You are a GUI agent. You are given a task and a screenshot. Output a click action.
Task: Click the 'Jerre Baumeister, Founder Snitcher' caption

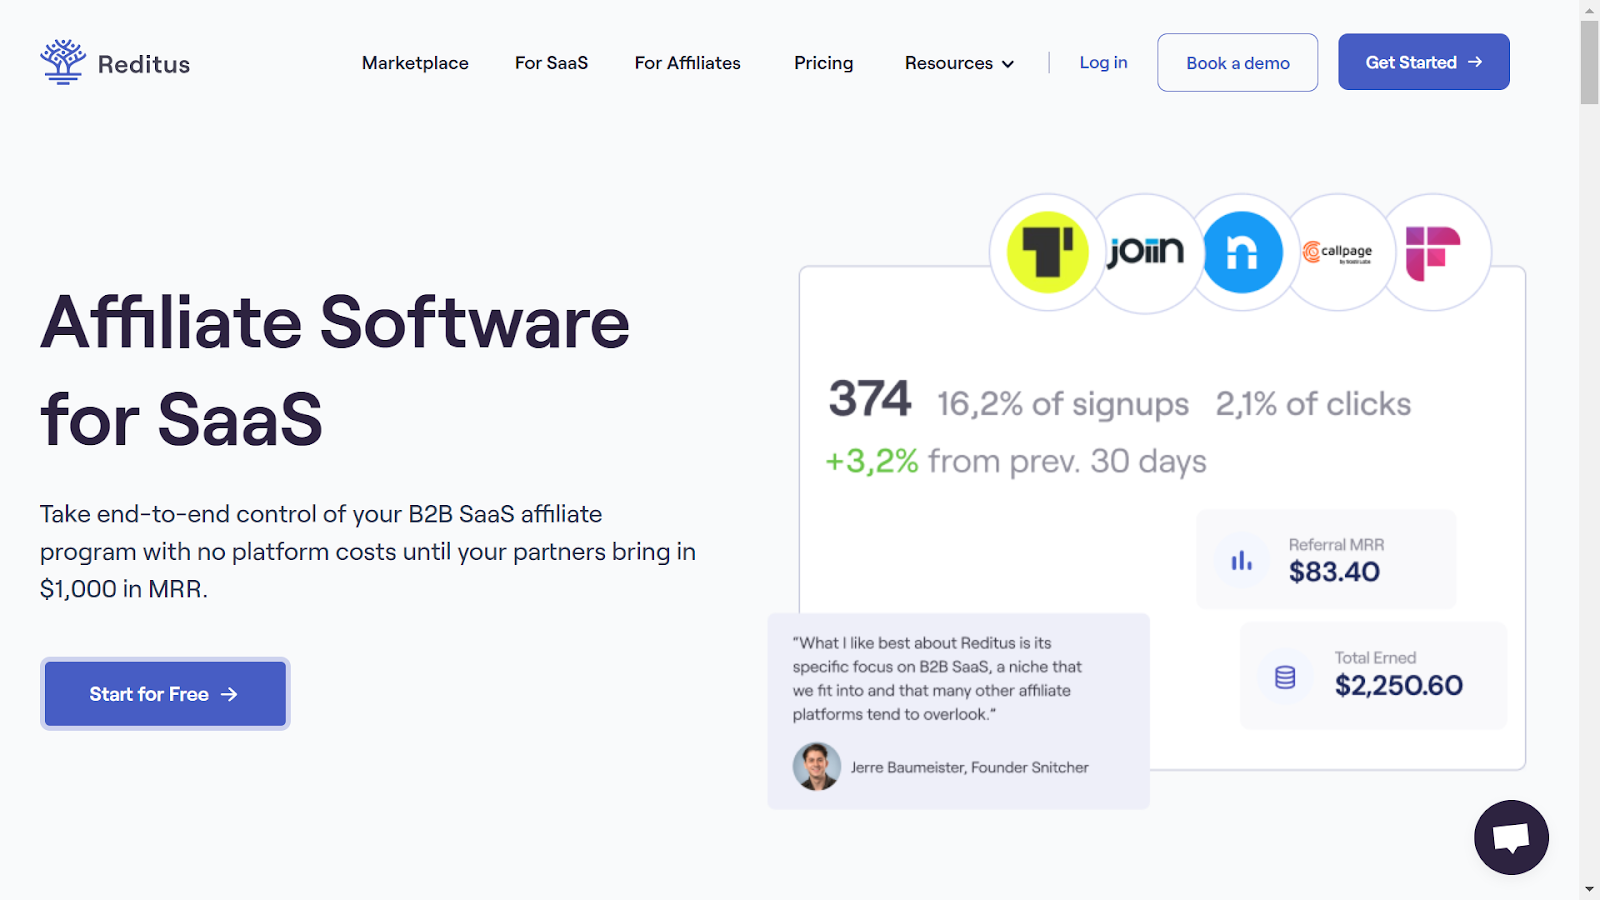(x=970, y=767)
